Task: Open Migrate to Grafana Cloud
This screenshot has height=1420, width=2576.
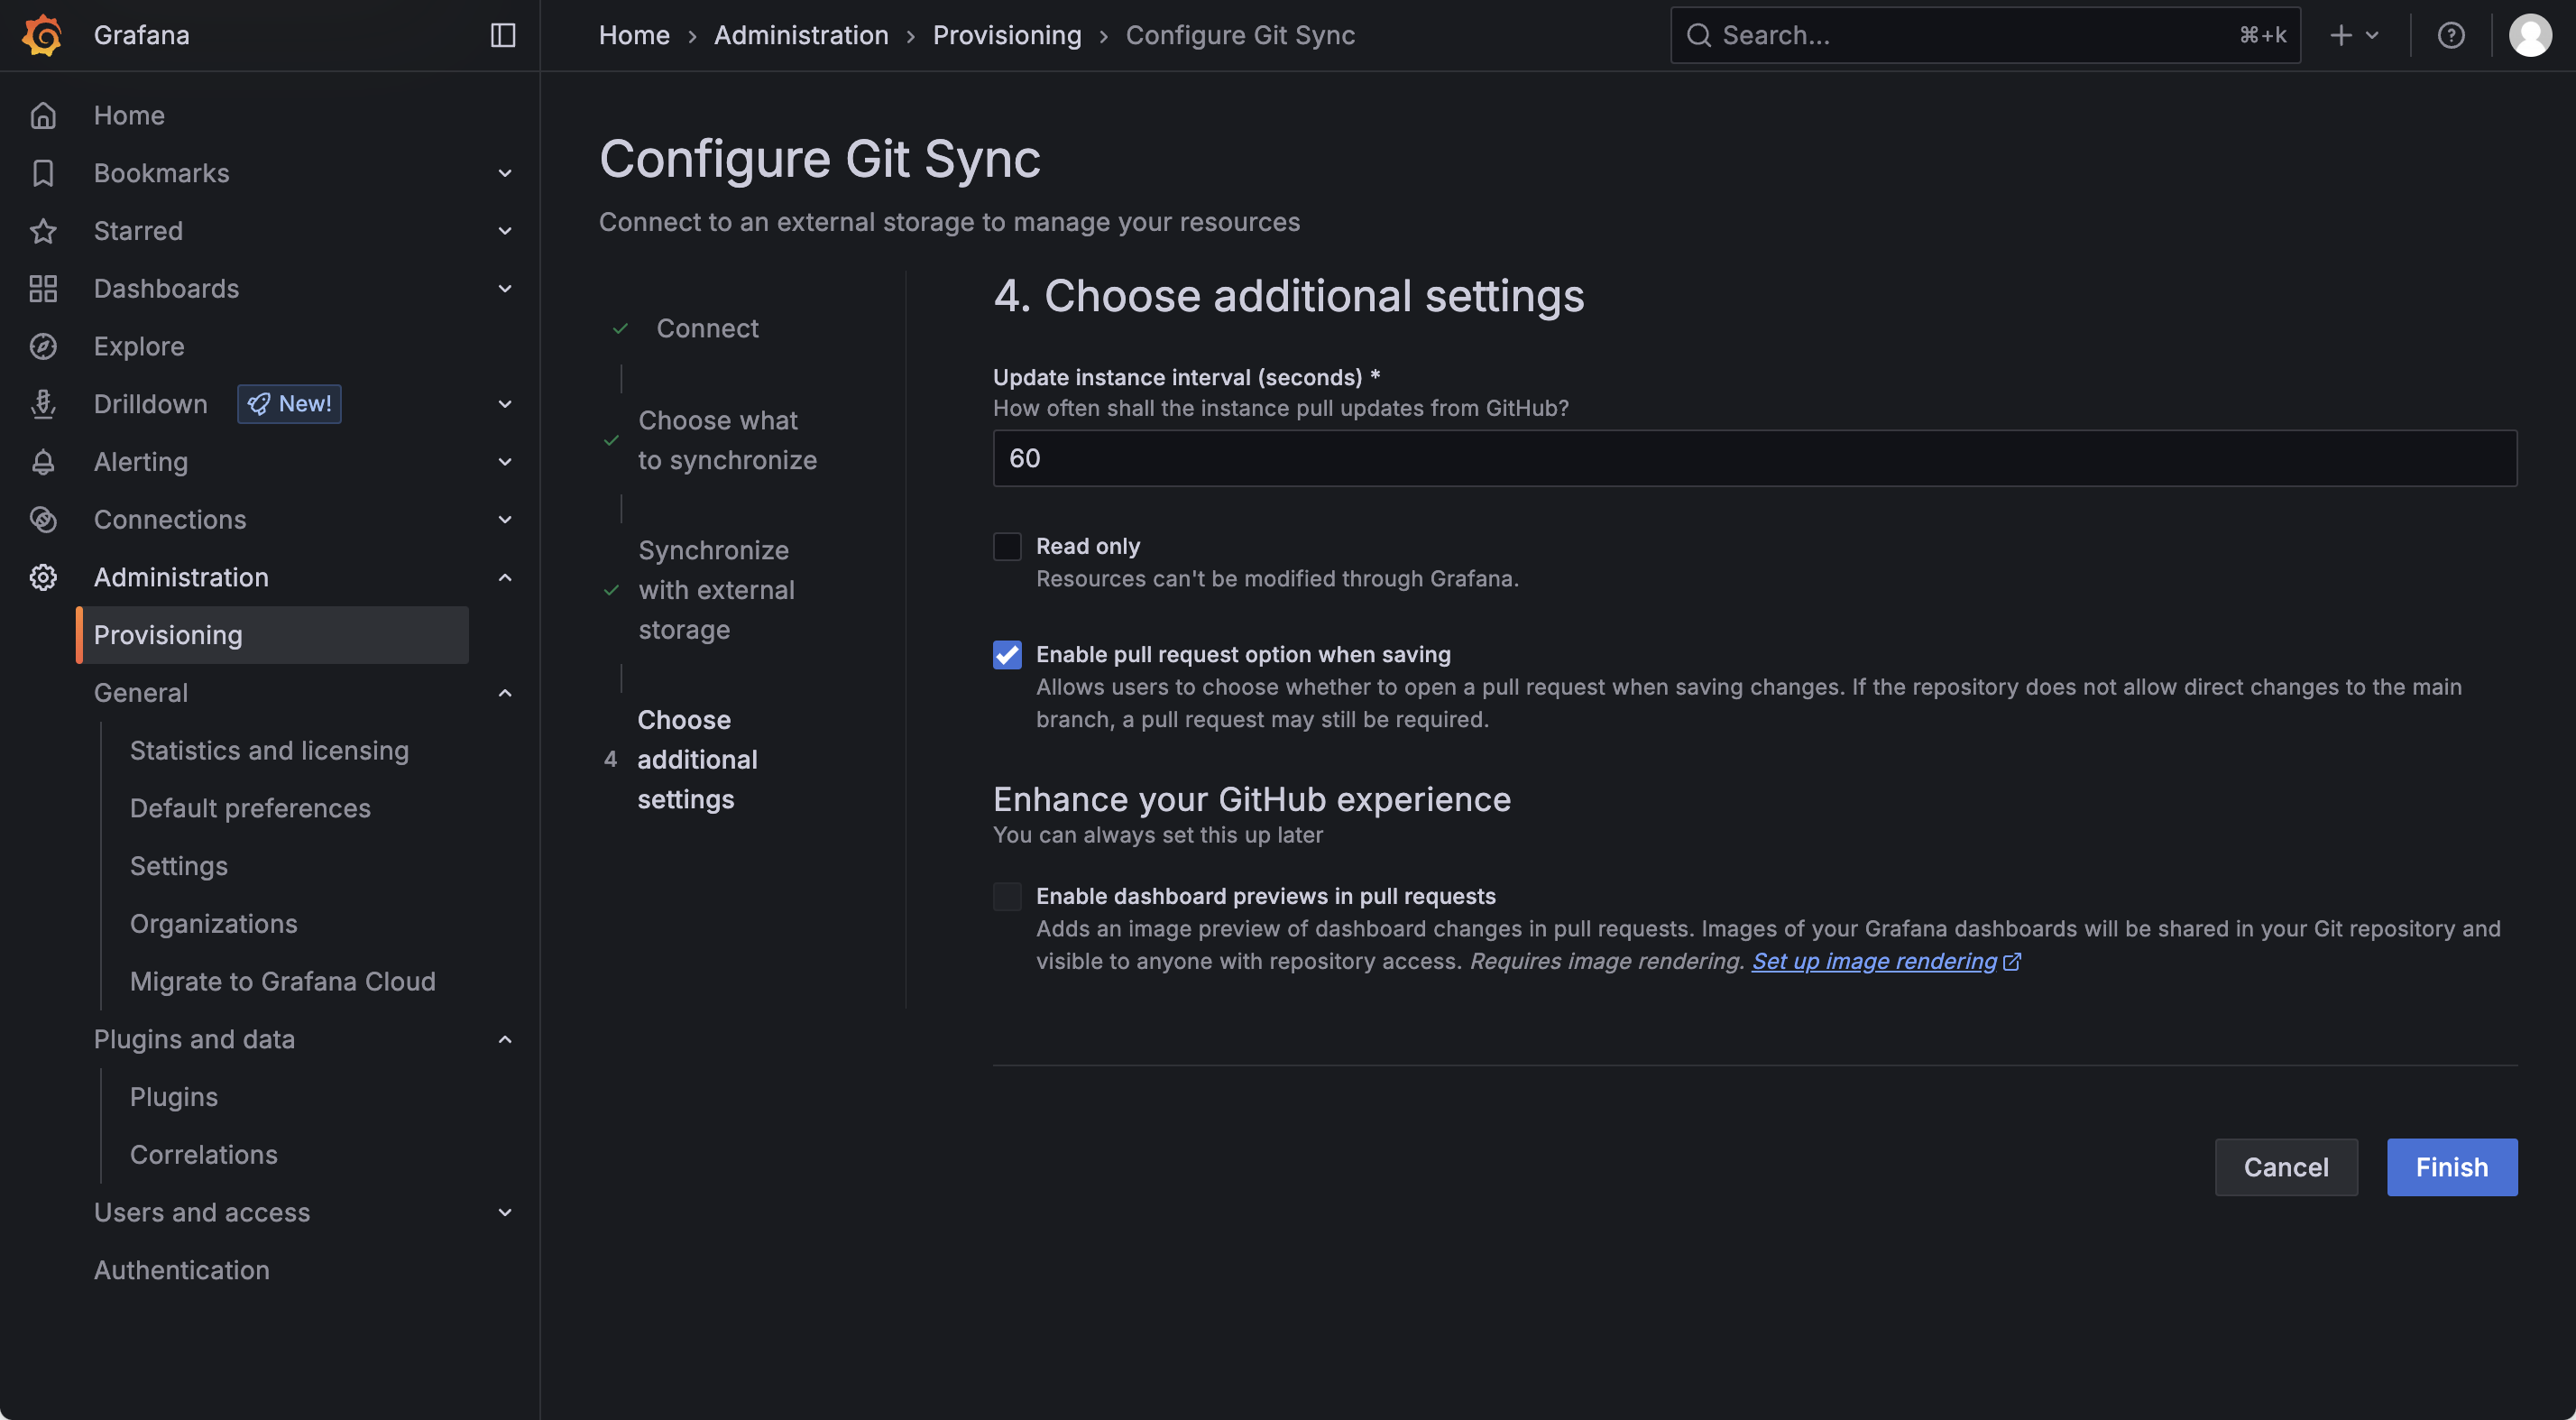Action: click(x=283, y=981)
